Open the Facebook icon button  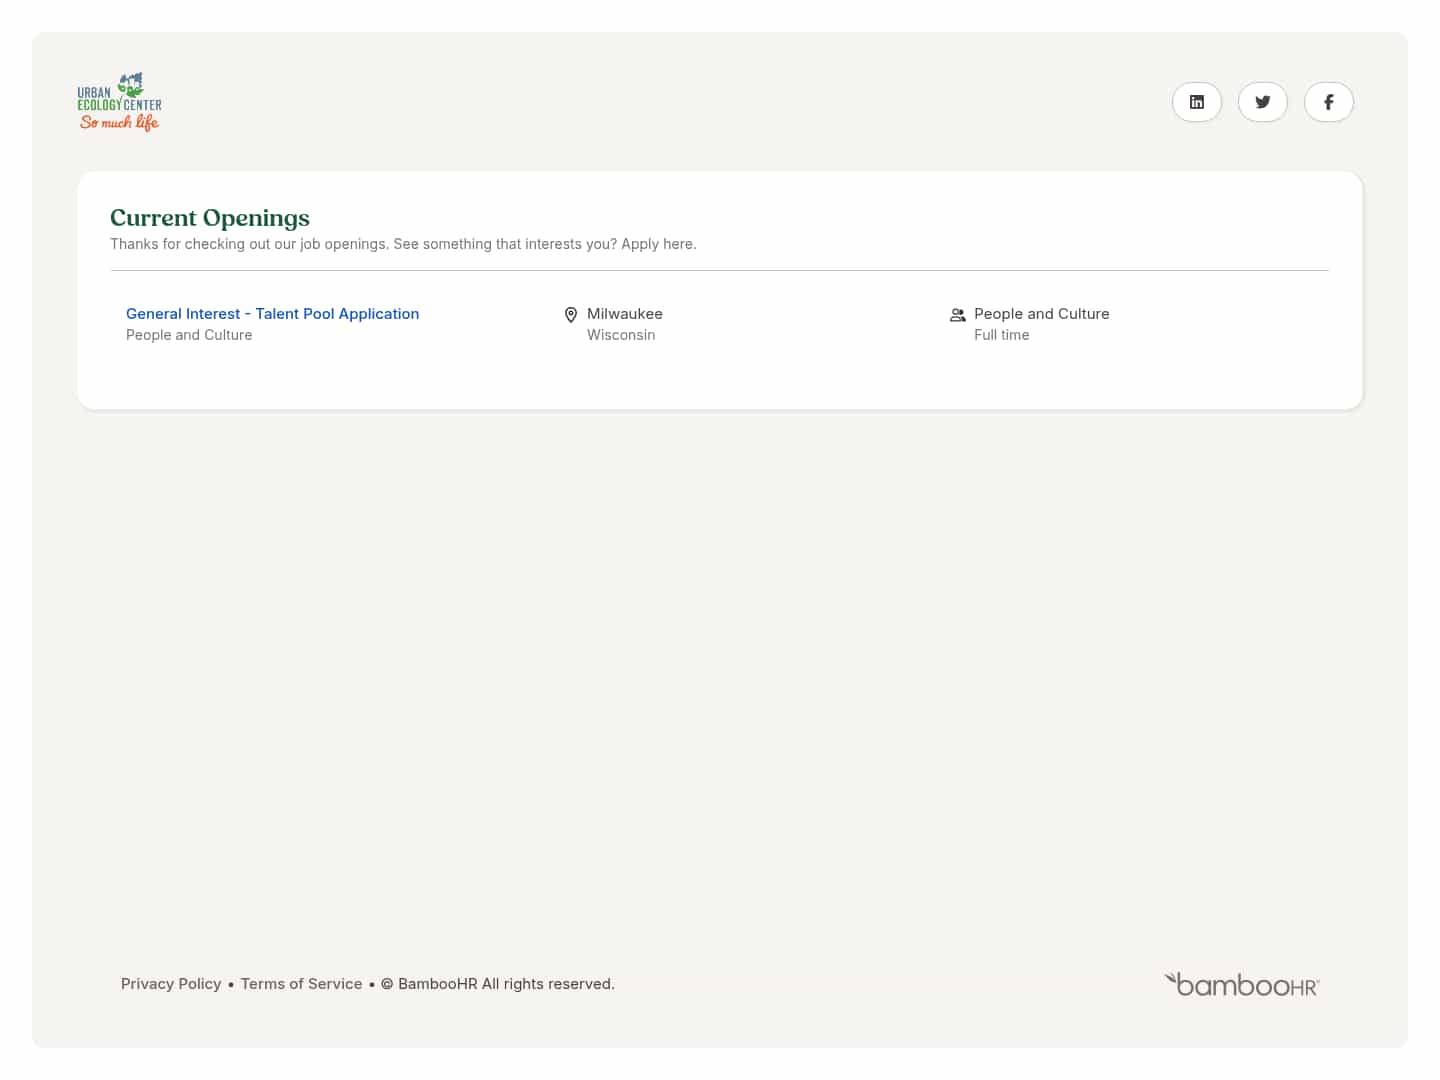pyautogui.click(x=1328, y=102)
